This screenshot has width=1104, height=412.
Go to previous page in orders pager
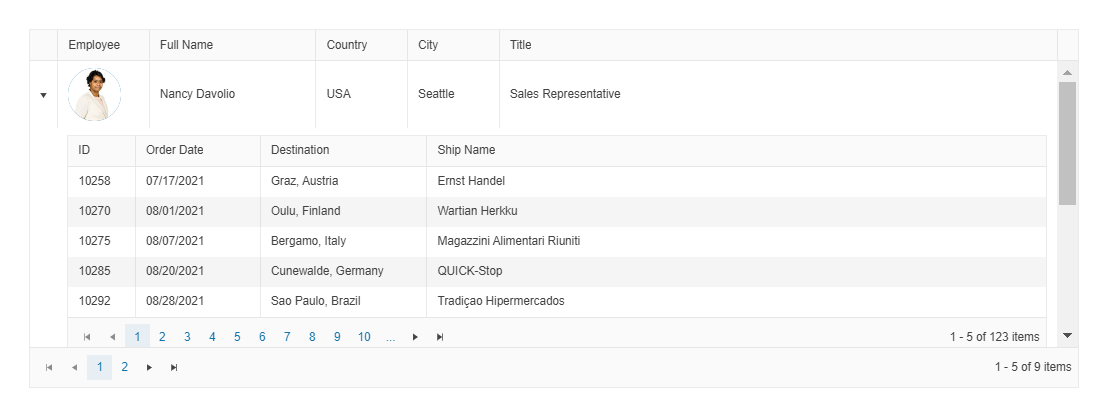(x=112, y=337)
